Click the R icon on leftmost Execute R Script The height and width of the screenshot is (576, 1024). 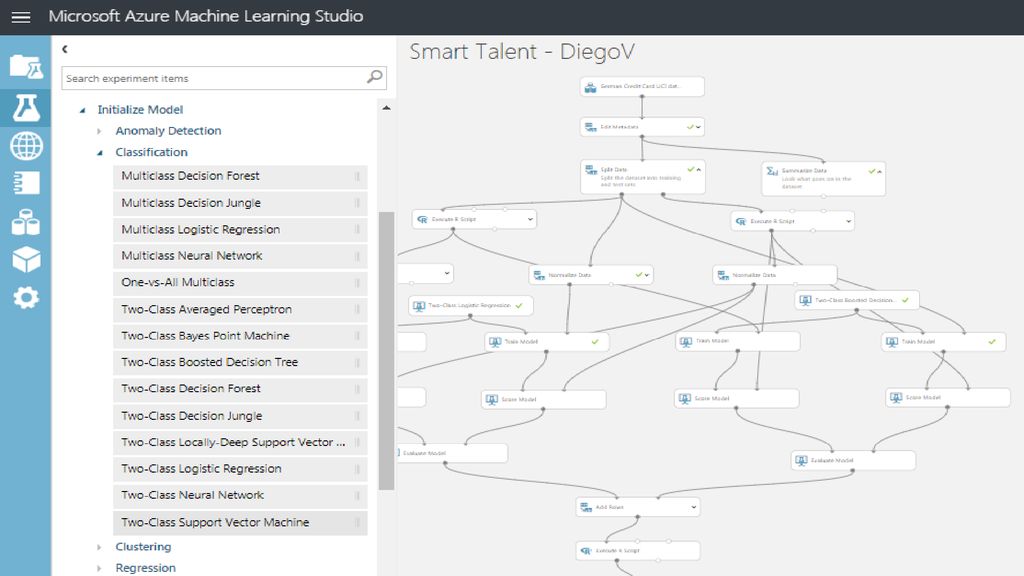pos(422,219)
